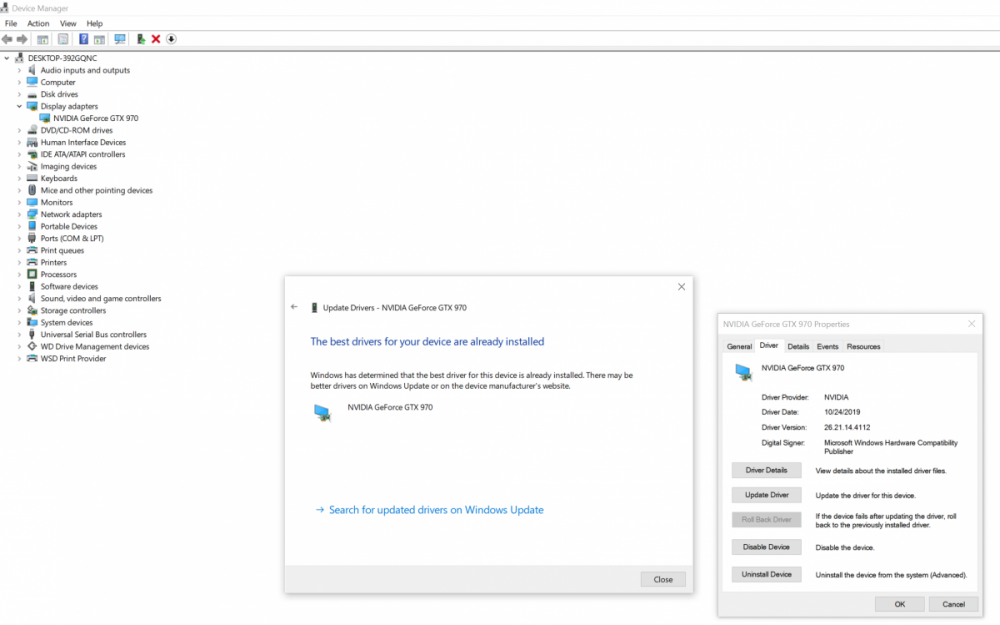Click the Disable device down-arrow toolbar icon
This screenshot has width=1000, height=625.
[x=171, y=39]
